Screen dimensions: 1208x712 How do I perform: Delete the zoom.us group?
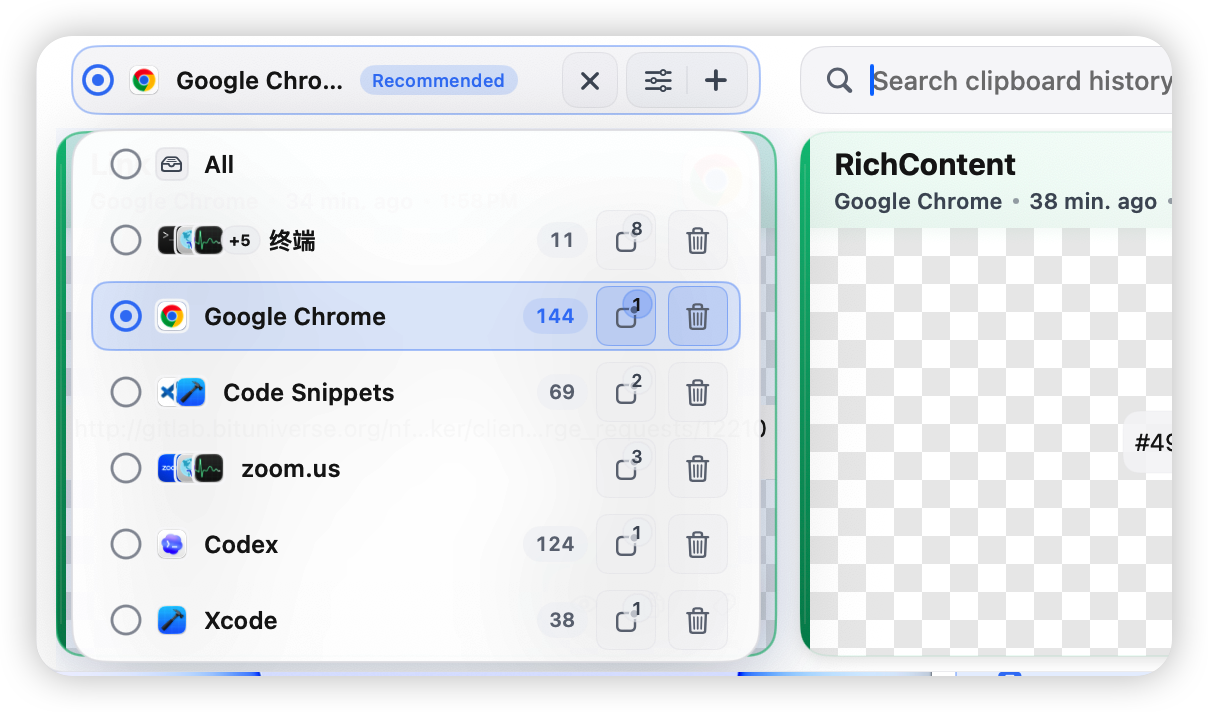tap(698, 468)
